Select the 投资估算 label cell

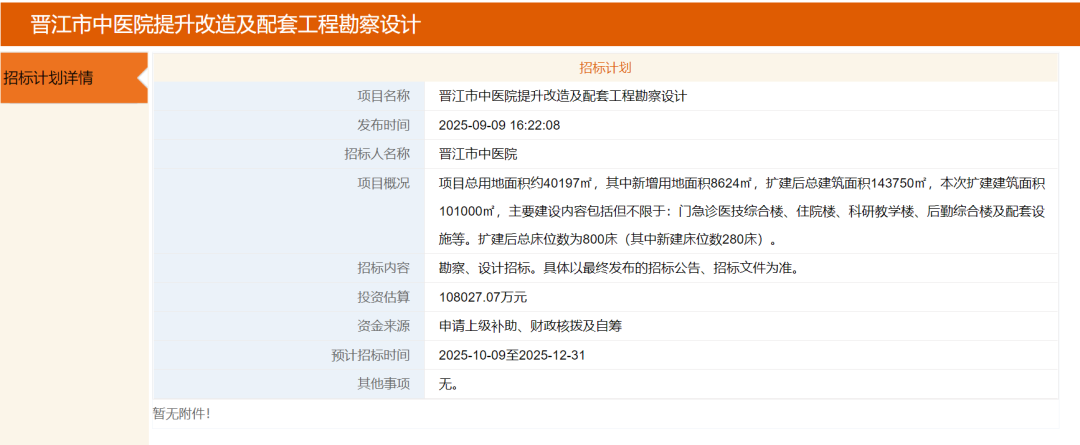click(289, 297)
